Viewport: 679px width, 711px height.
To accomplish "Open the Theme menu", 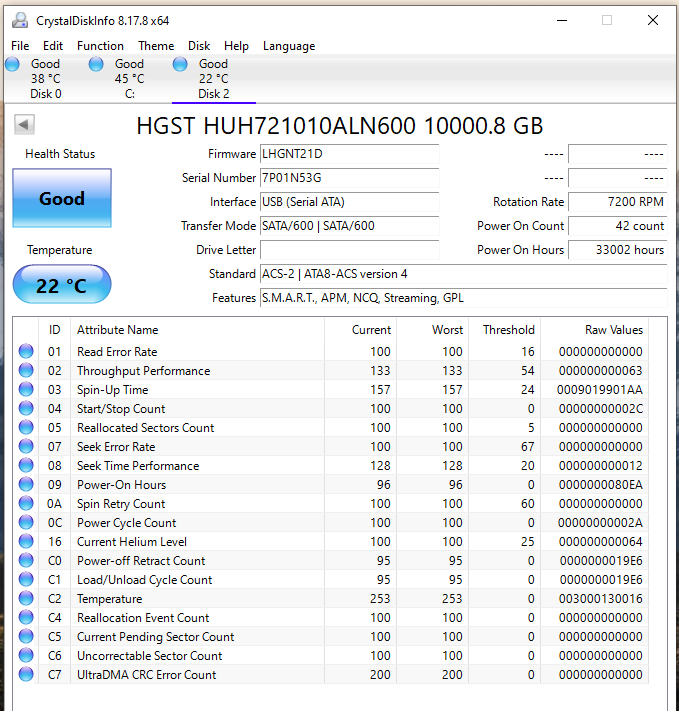I will pyautogui.click(x=156, y=46).
